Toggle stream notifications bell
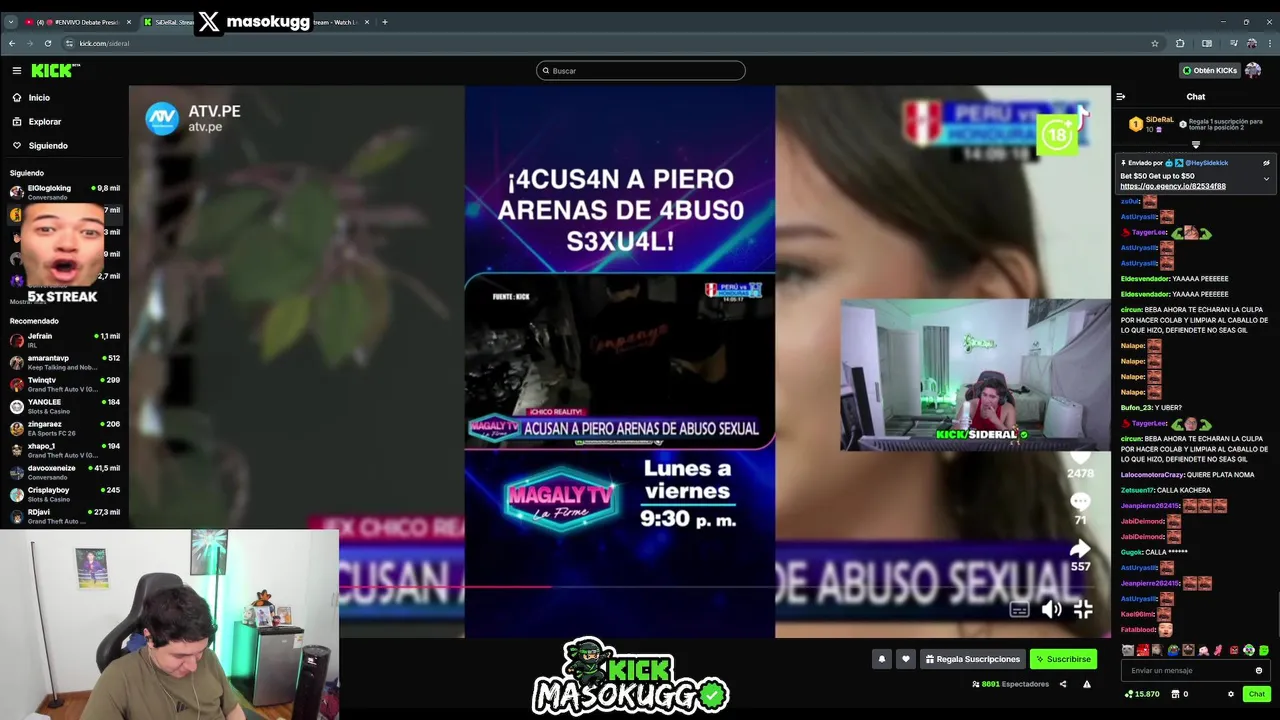 tap(882, 659)
